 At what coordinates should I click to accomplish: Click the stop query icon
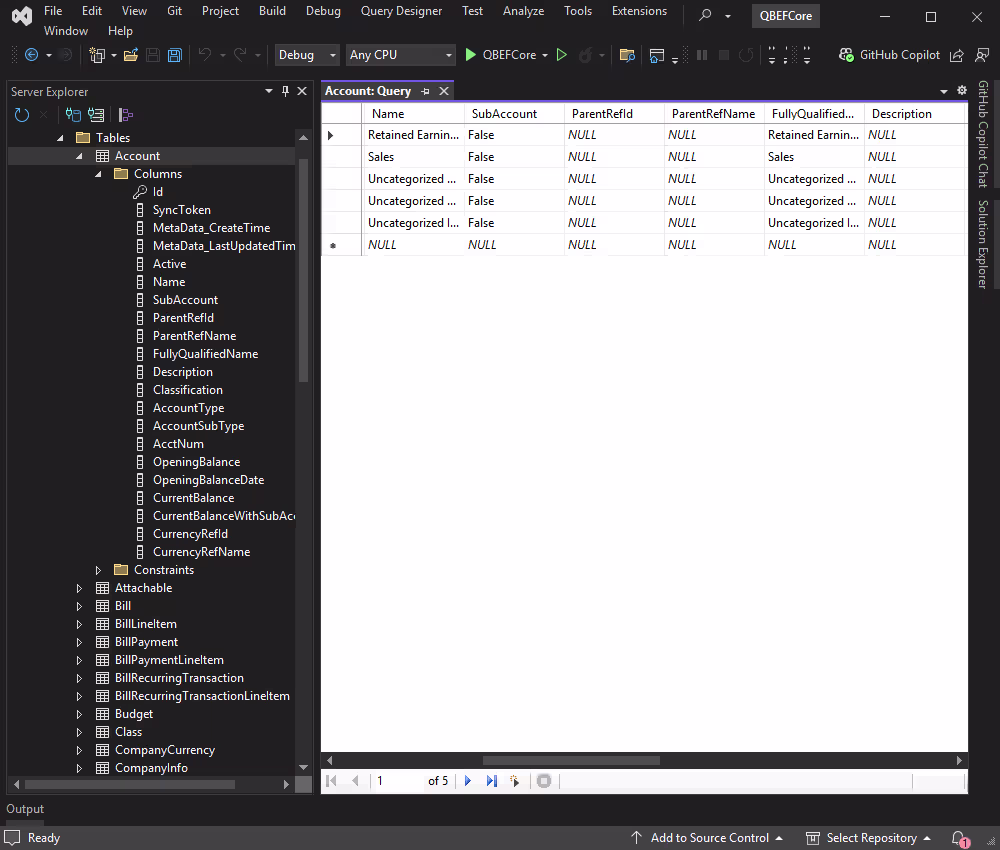[x=543, y=780]
